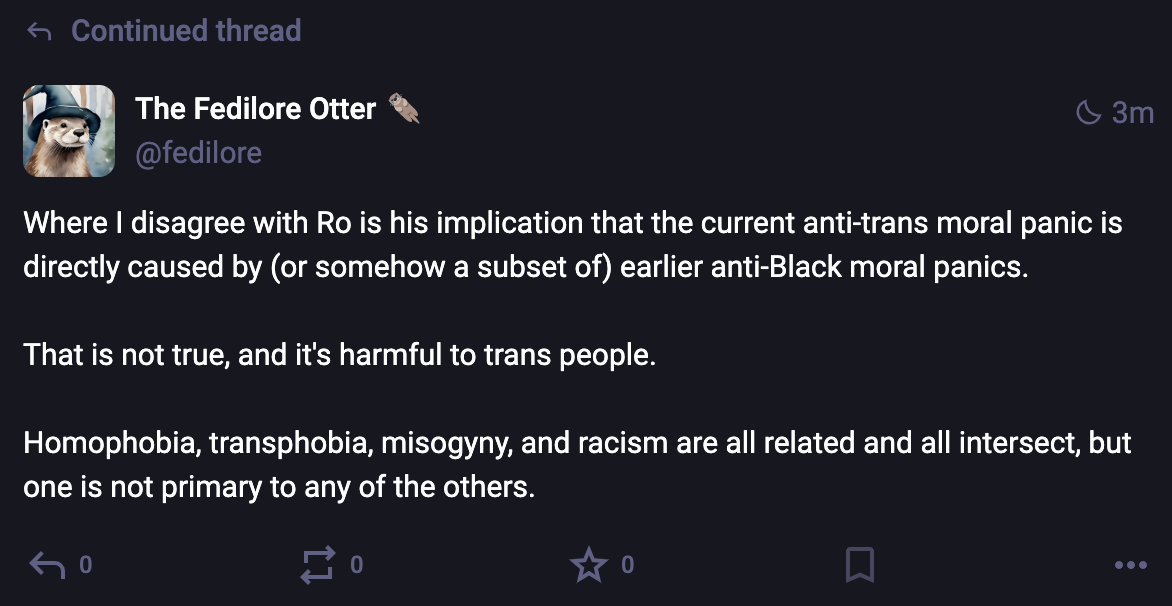Bookmark this post

tap(859, 566)
